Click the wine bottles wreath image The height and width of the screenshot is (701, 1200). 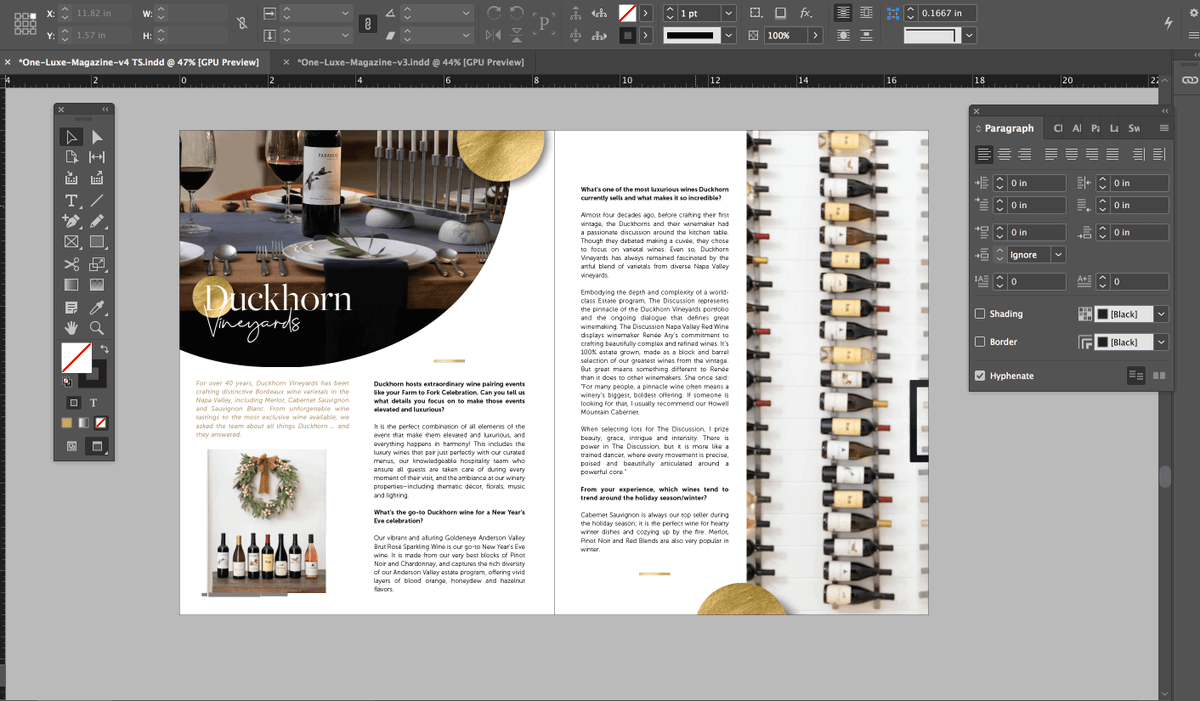[267, 521]
